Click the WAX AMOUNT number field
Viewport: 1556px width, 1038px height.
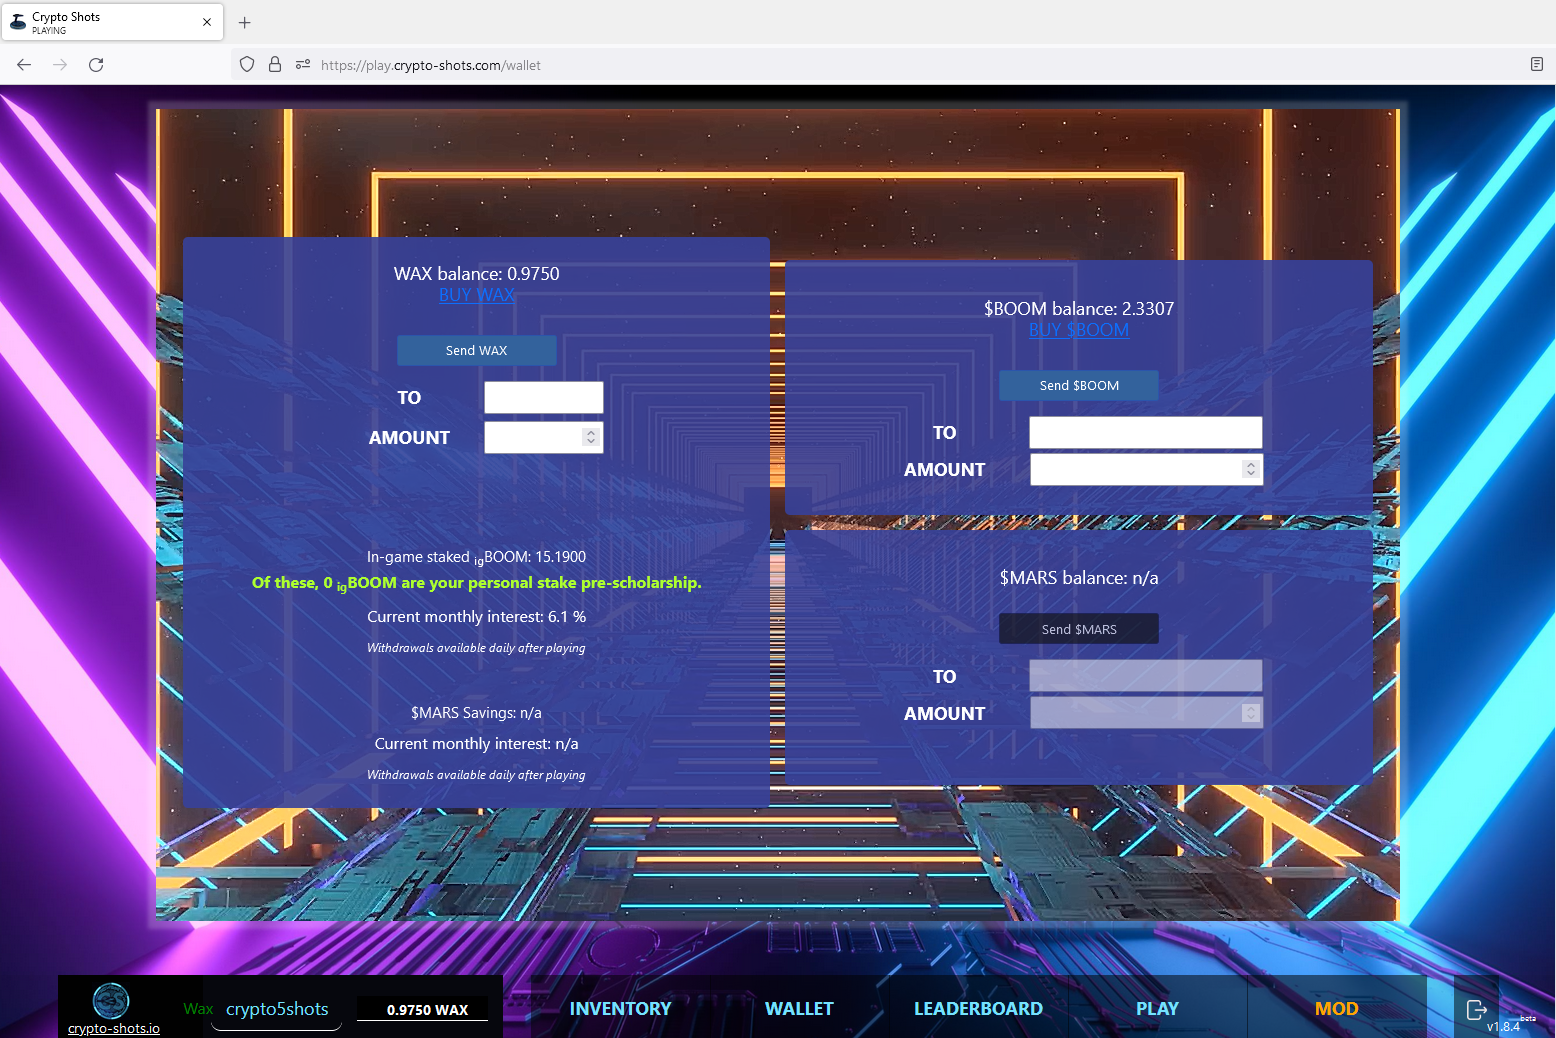click(x=544, y=437)
